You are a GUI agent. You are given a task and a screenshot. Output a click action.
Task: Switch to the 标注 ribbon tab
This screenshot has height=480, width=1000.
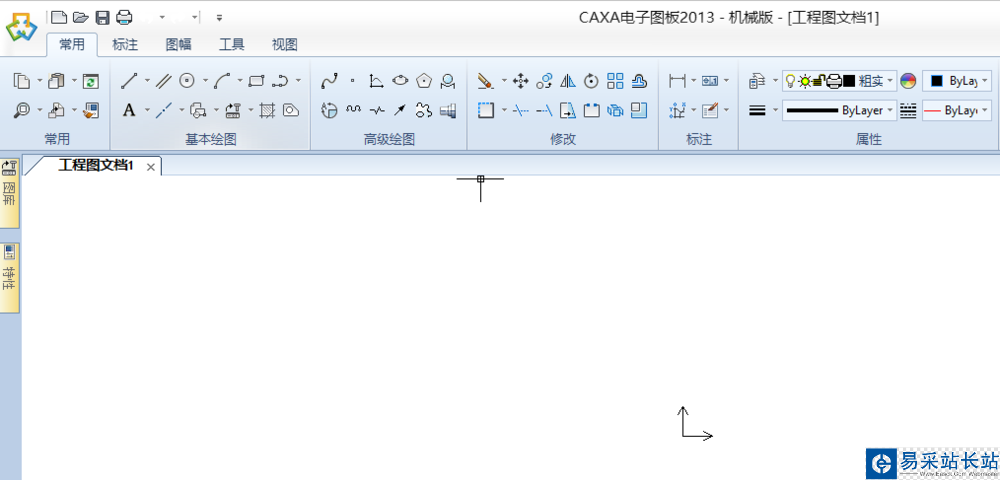pyautogui.click(x=125, y=45)
